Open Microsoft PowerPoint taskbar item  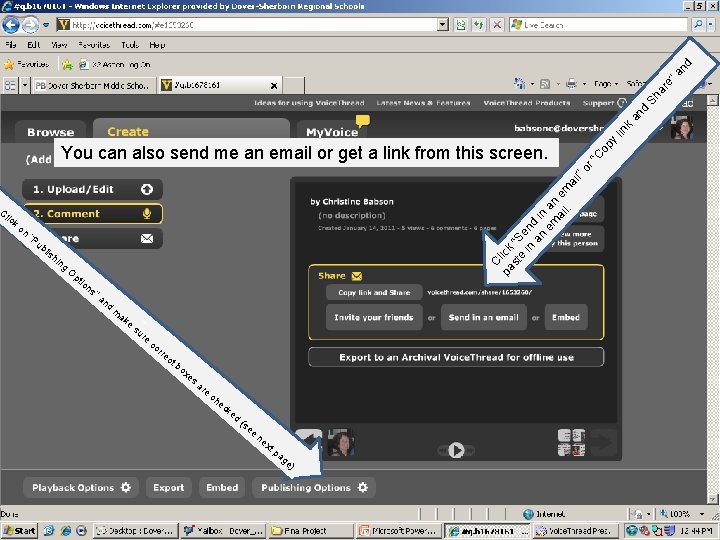[399, 531]
